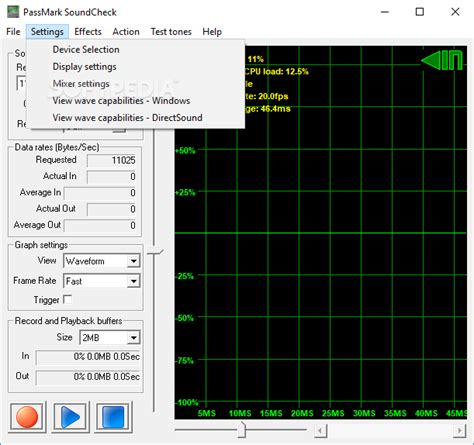The width and height of the screenshot is (474, 445).
Task: Click the Actual Out value field
Action: pos(112,209)
